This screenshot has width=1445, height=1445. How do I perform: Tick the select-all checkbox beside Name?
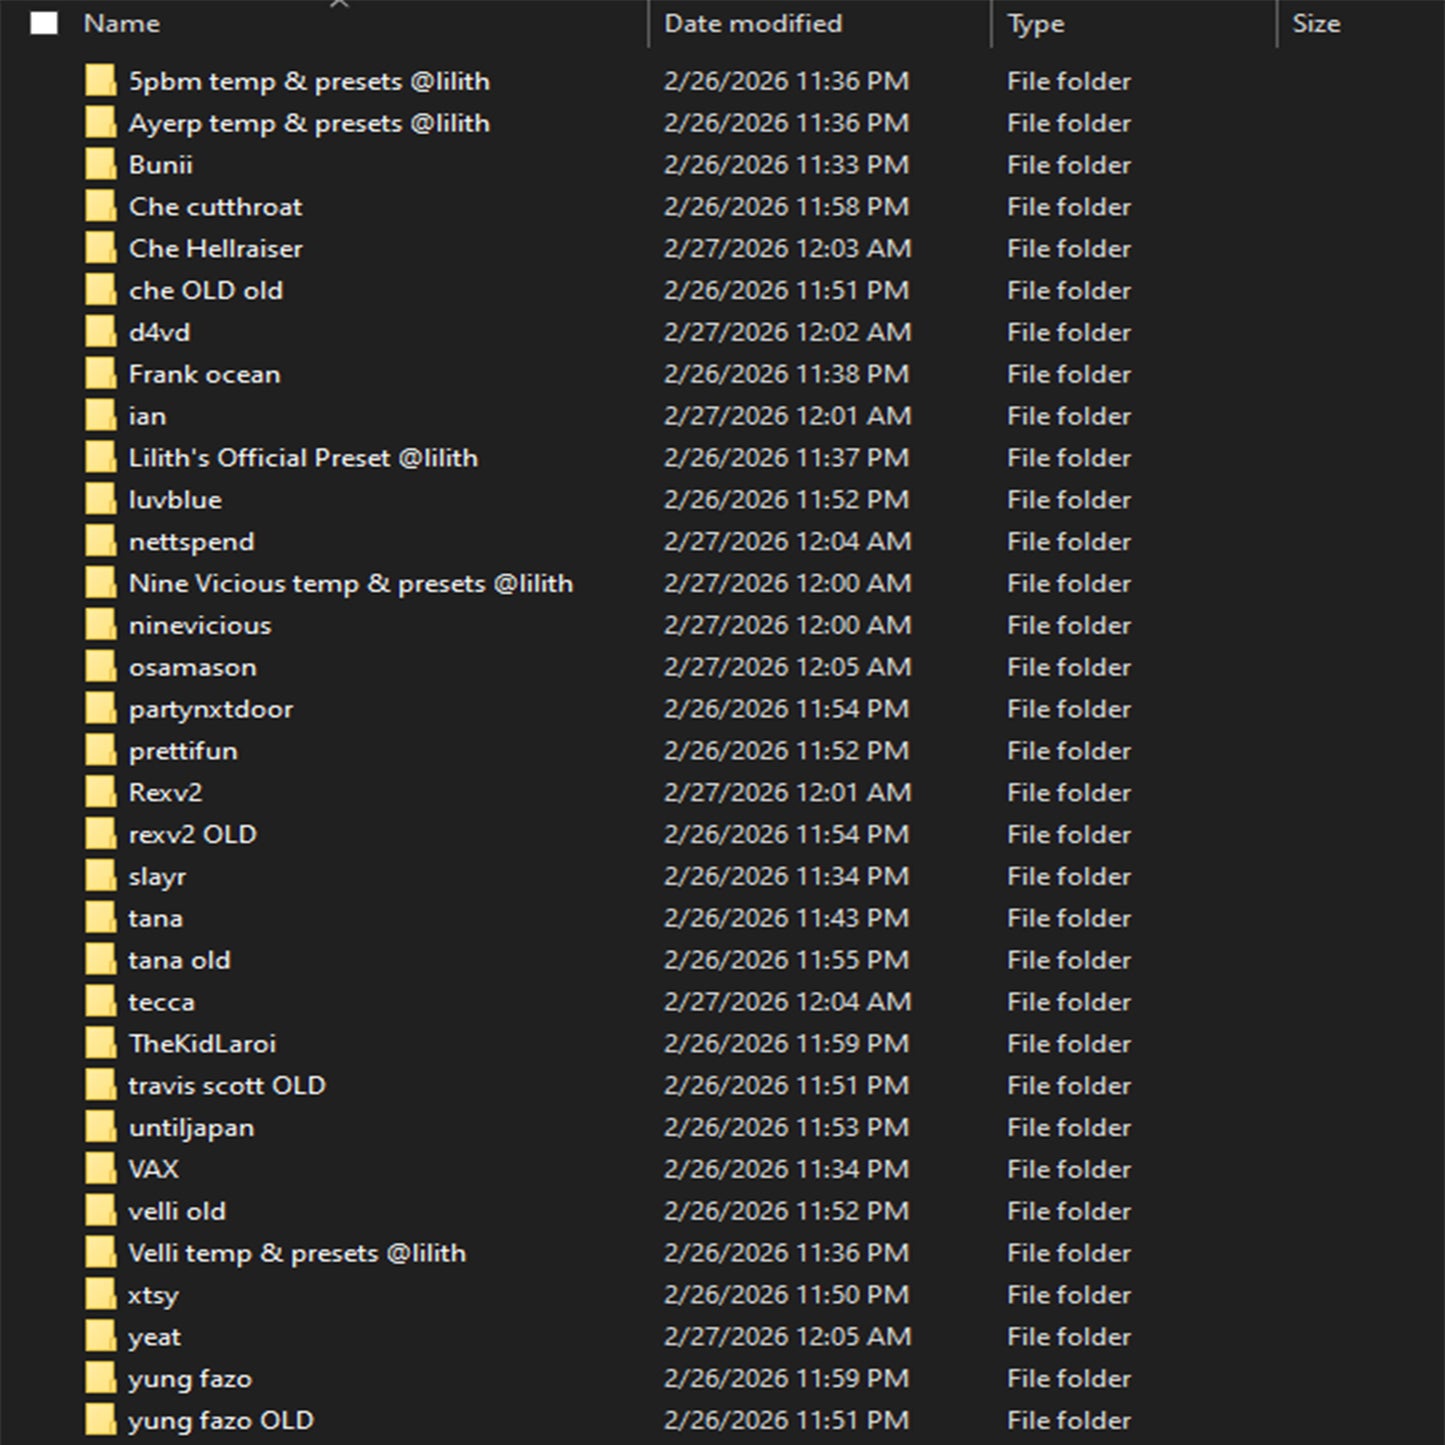tap(44, 23)
